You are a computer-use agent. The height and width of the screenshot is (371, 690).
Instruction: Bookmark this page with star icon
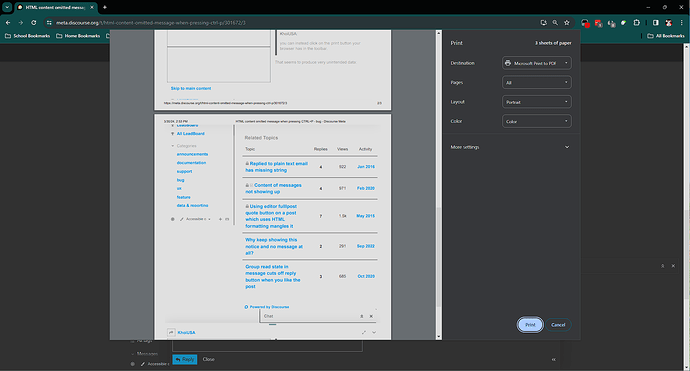coord(567,22)
